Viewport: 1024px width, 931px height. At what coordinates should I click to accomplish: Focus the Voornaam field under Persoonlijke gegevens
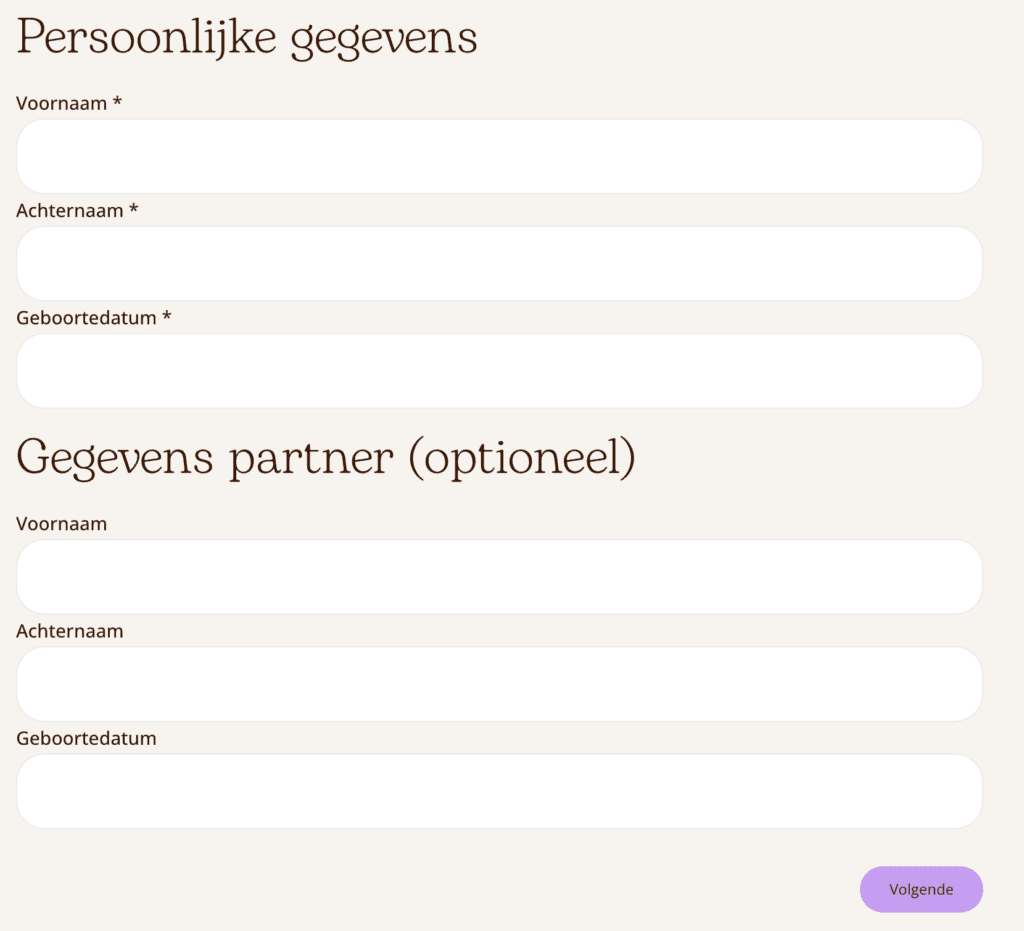[499, 156]
